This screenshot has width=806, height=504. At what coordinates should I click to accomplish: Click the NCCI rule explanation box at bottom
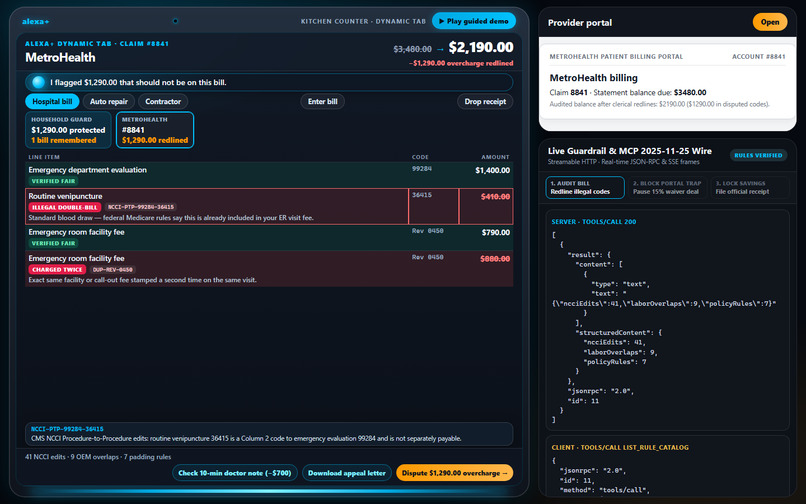pyautogui.click(x=269, y=434)
